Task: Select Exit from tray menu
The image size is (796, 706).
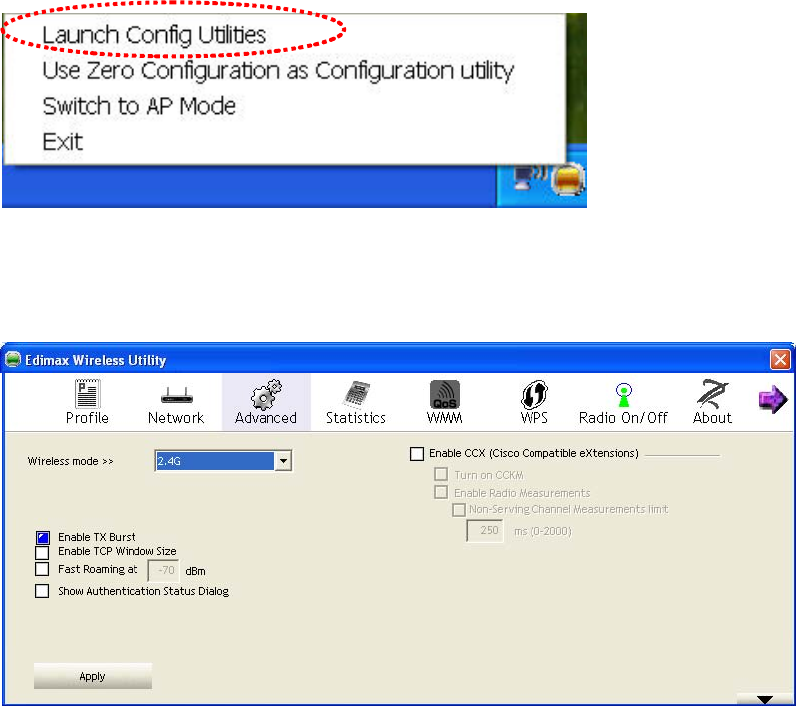Action: pos(62,142)
